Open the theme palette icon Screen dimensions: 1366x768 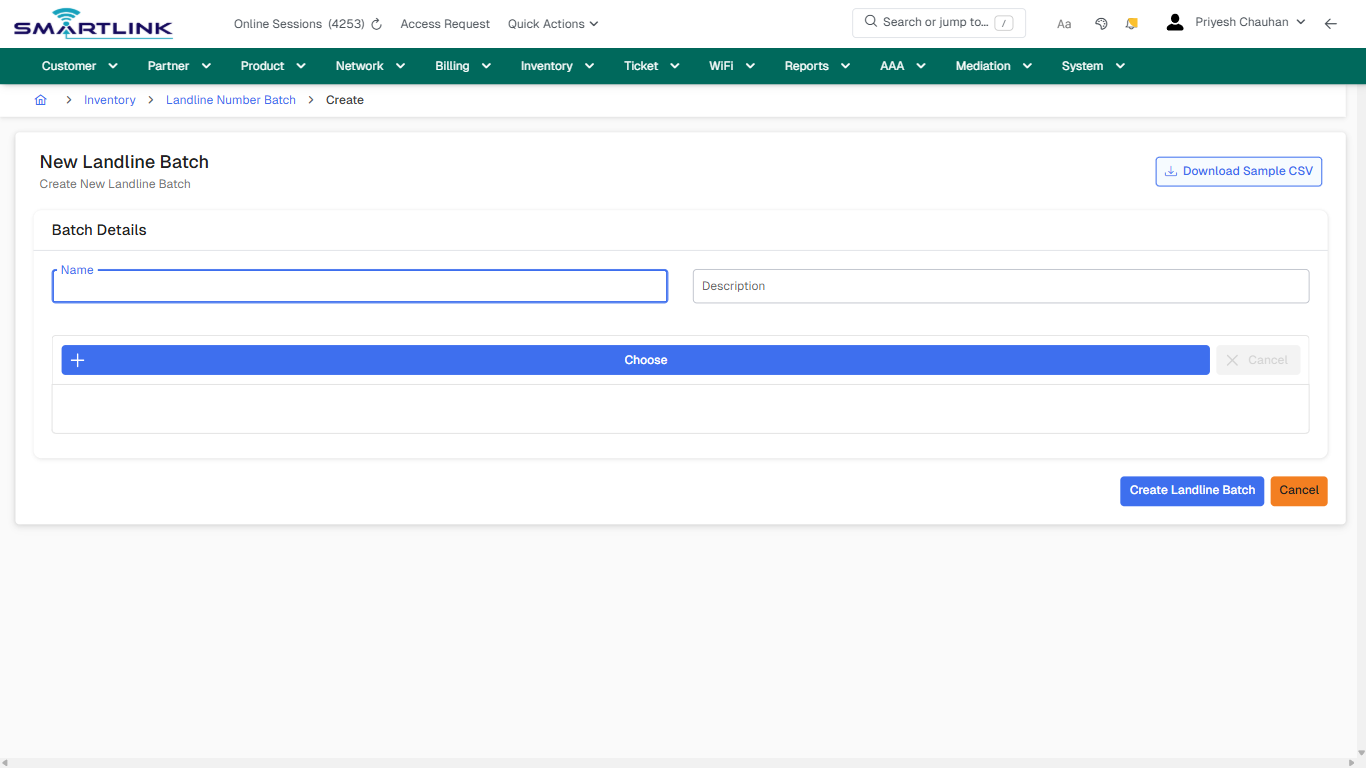click(1101, 23)
